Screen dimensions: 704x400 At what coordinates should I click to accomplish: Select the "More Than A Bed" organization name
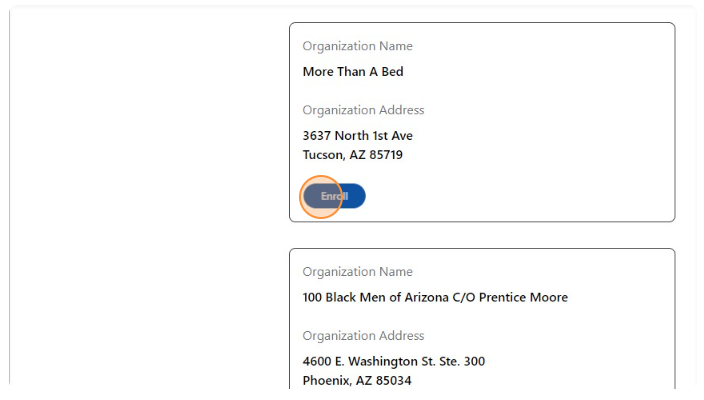pos(353,72)
